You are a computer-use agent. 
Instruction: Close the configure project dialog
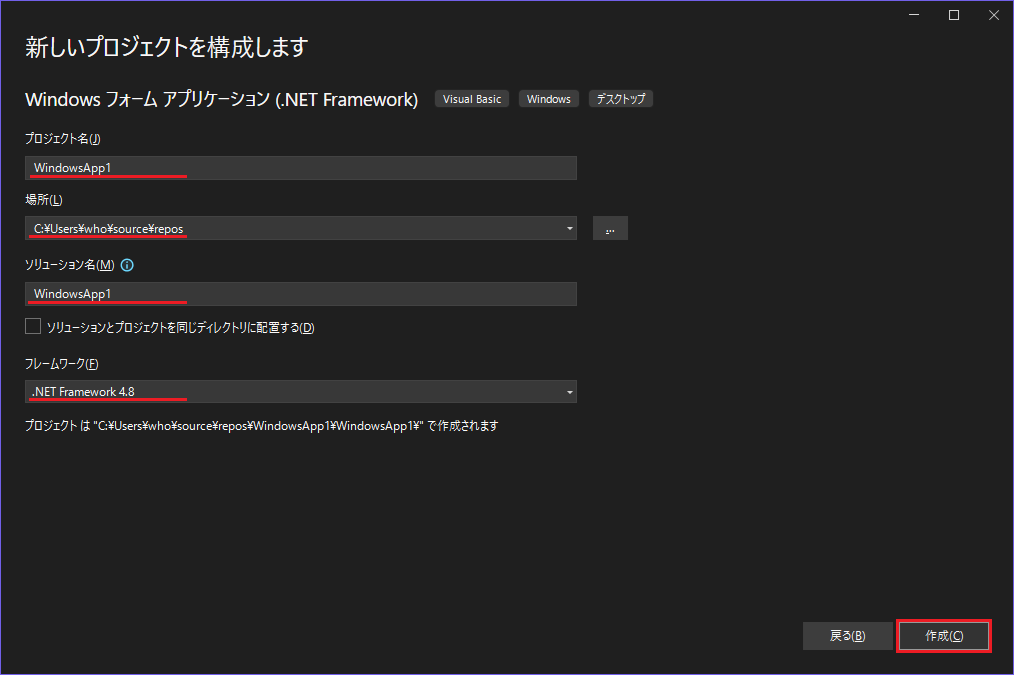pyautogui.click(x=994, y=15)
